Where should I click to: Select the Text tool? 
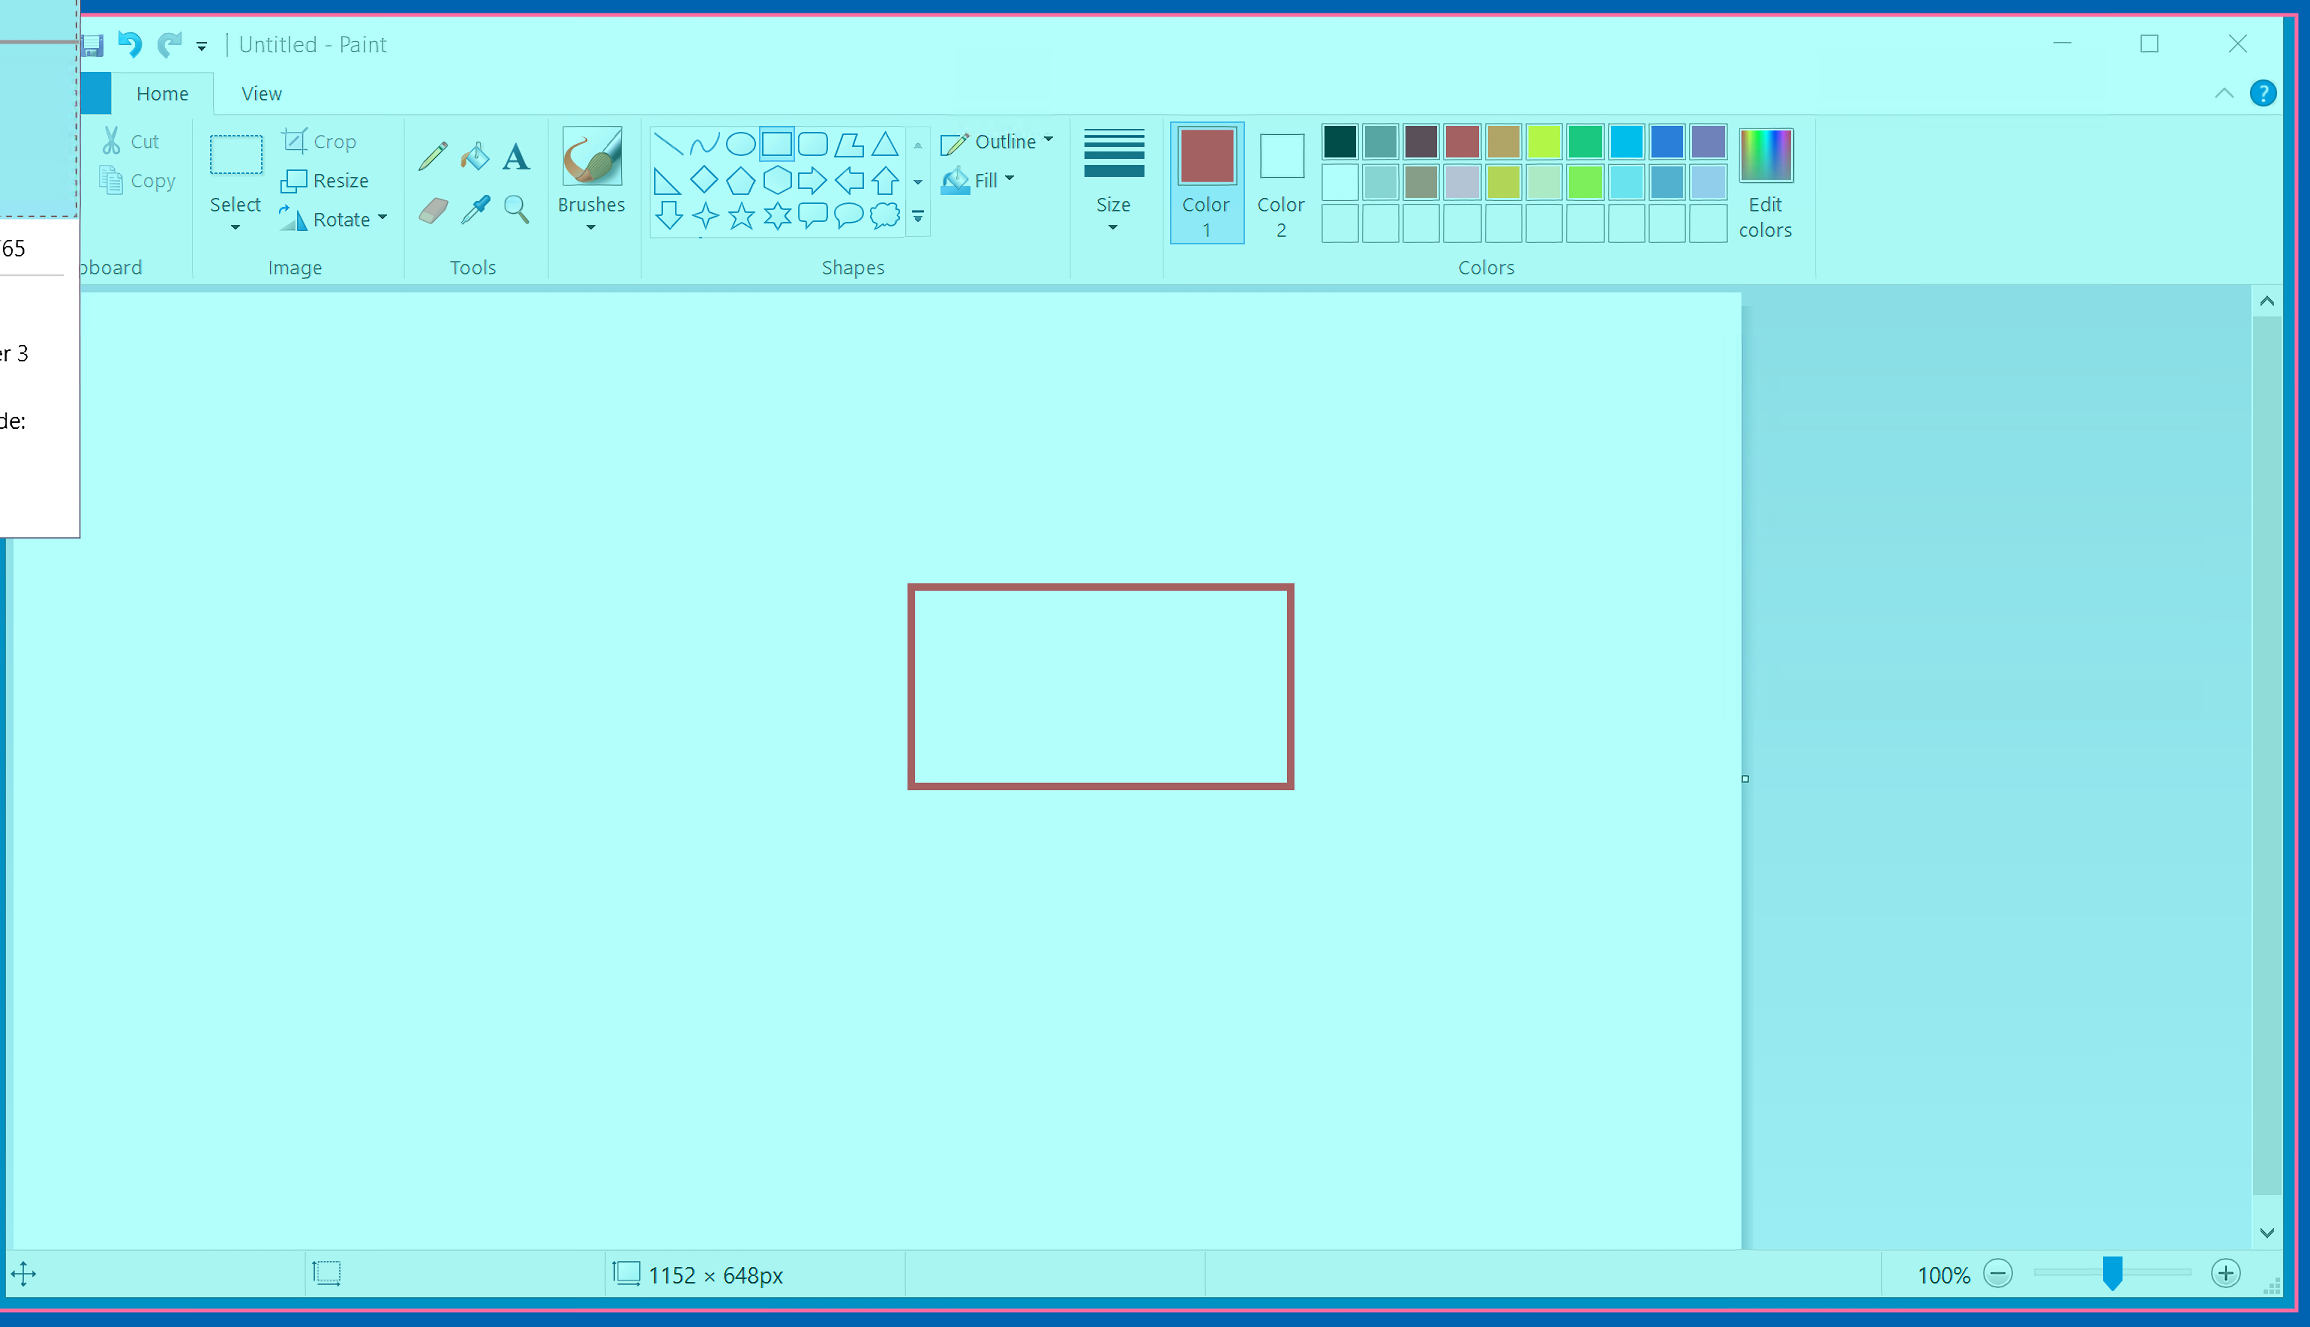516,156
